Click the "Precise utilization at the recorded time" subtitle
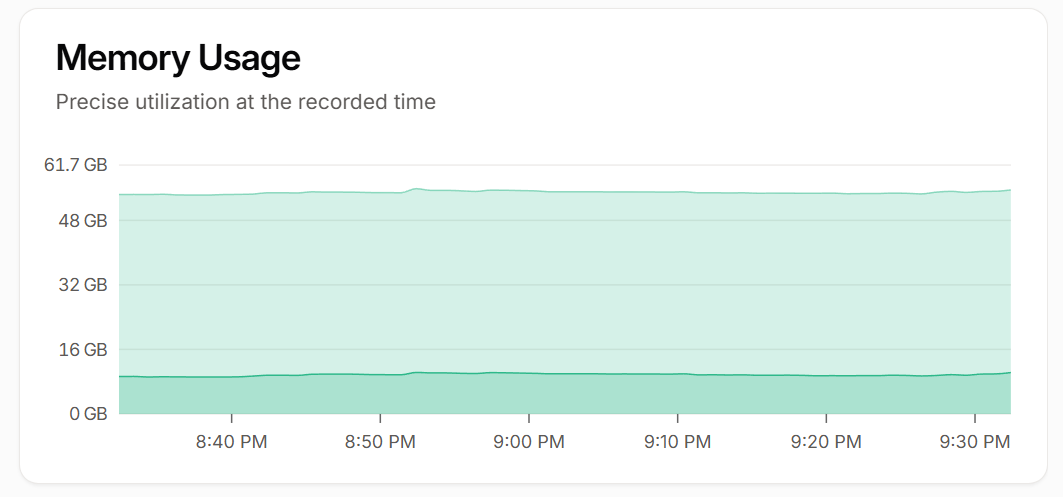Viewport: 1063px width, 497px height. (x=245, y=102)
